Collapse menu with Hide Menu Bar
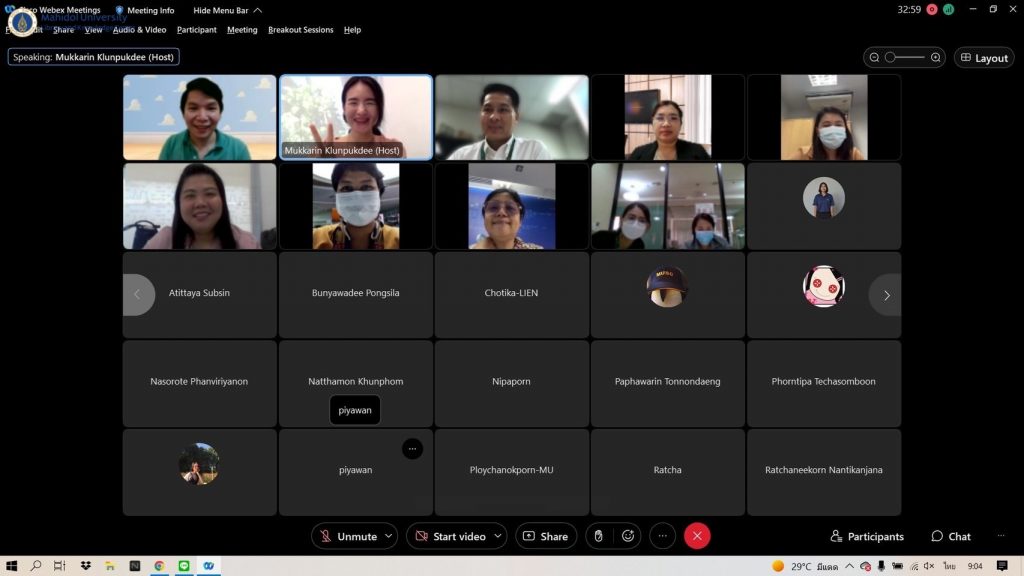 [x=227, y=10]
